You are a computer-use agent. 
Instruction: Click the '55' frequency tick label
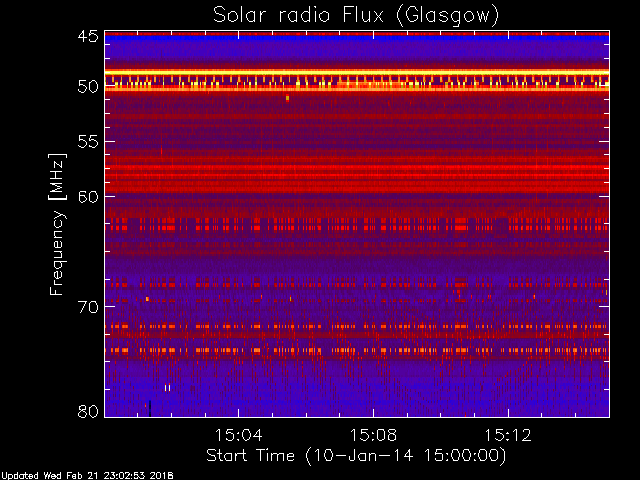click(88, 142)
